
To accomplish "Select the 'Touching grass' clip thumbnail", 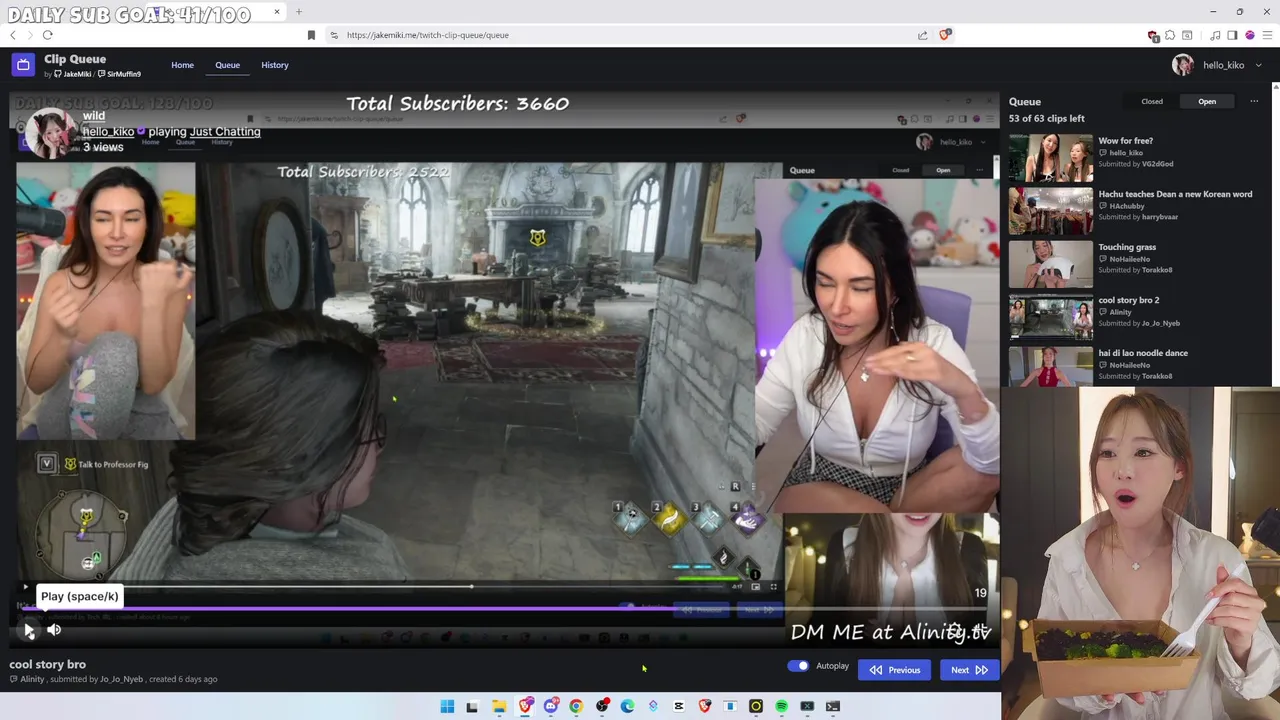I will [x=1051, y=264].
